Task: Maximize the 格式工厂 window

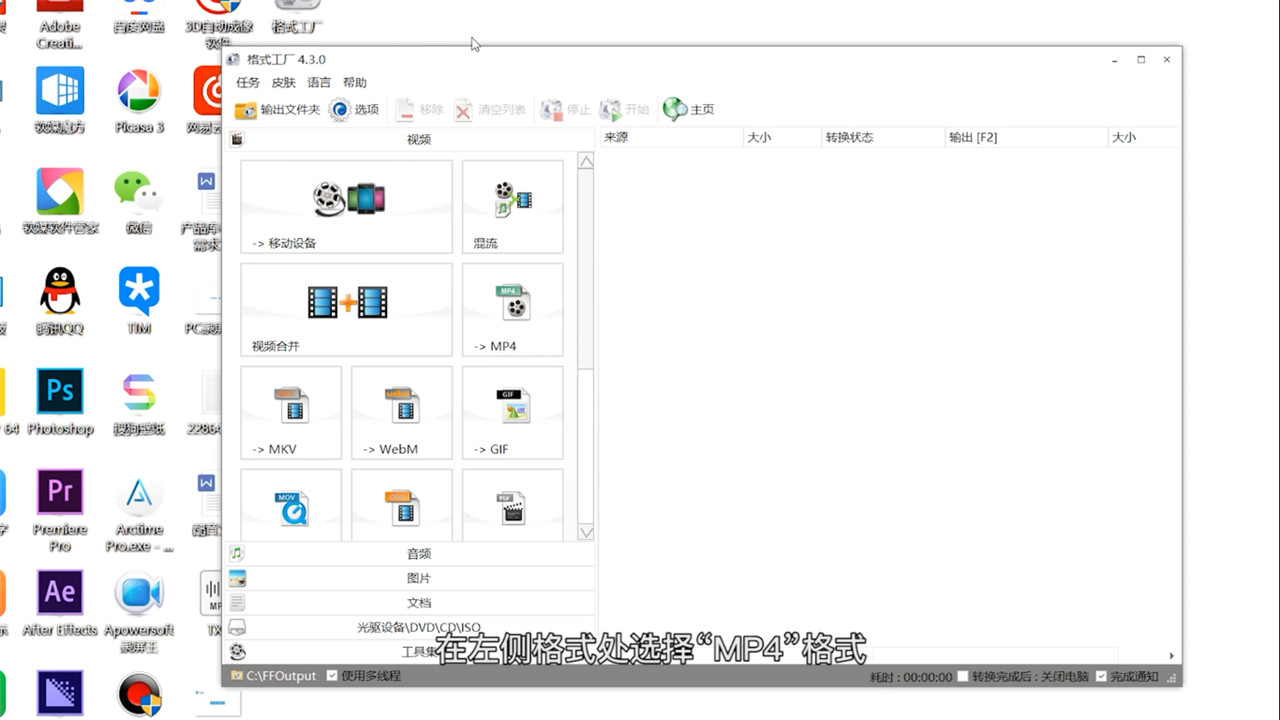Action: point(1141,60)
